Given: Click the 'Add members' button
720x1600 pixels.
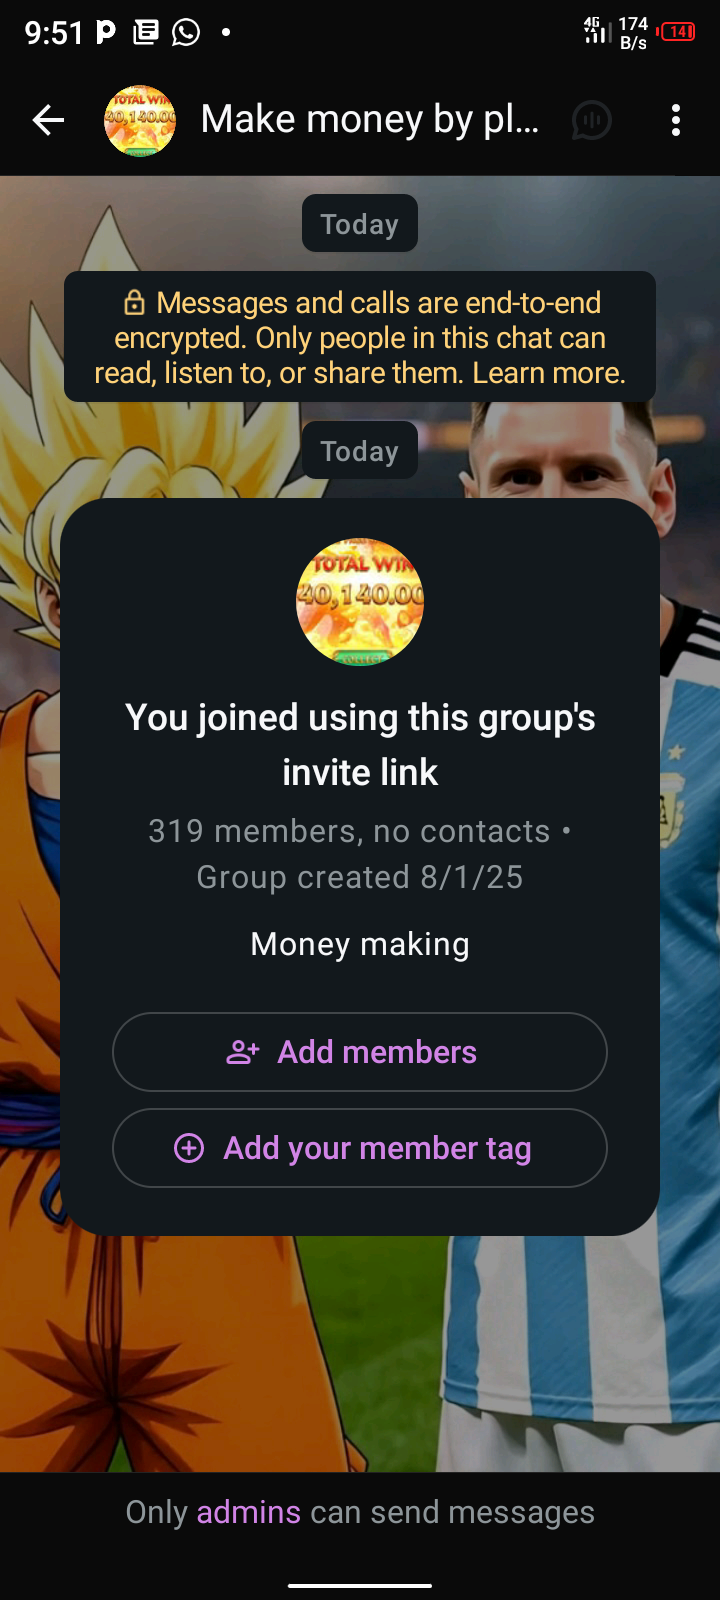Looking at the screenshot, I should pyautogui.click(x=360, y=1052).
